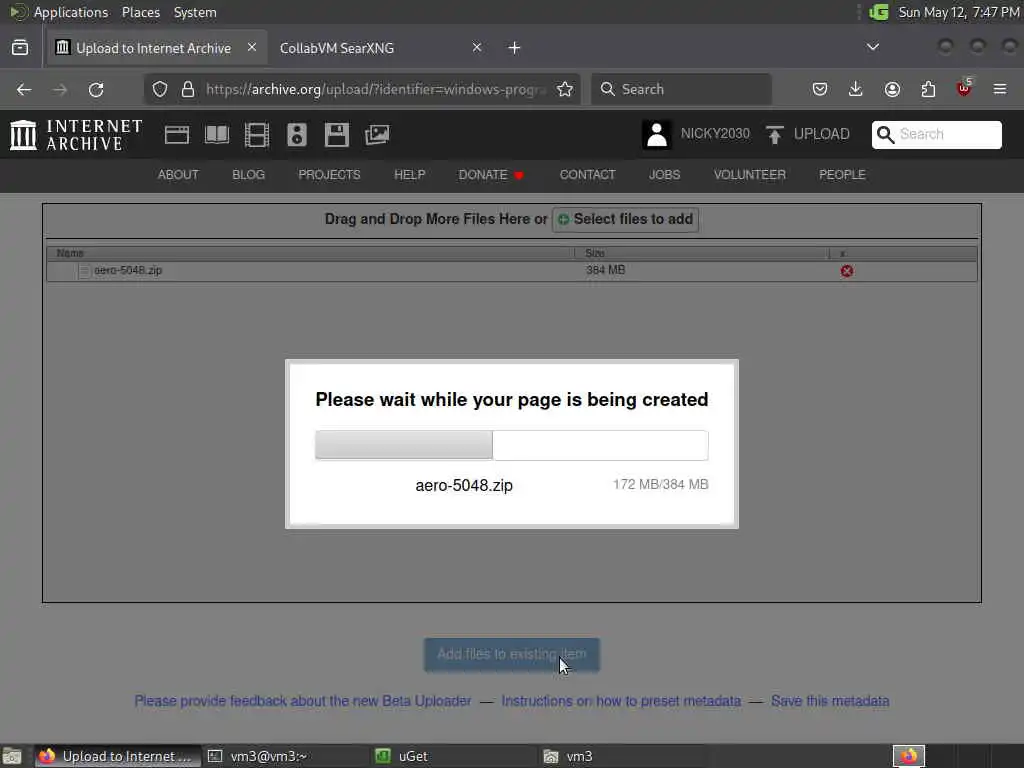Screen dimensions: 1024x768
Task: Open the Beta Uploader feedback link
Action: coord(303,701)
